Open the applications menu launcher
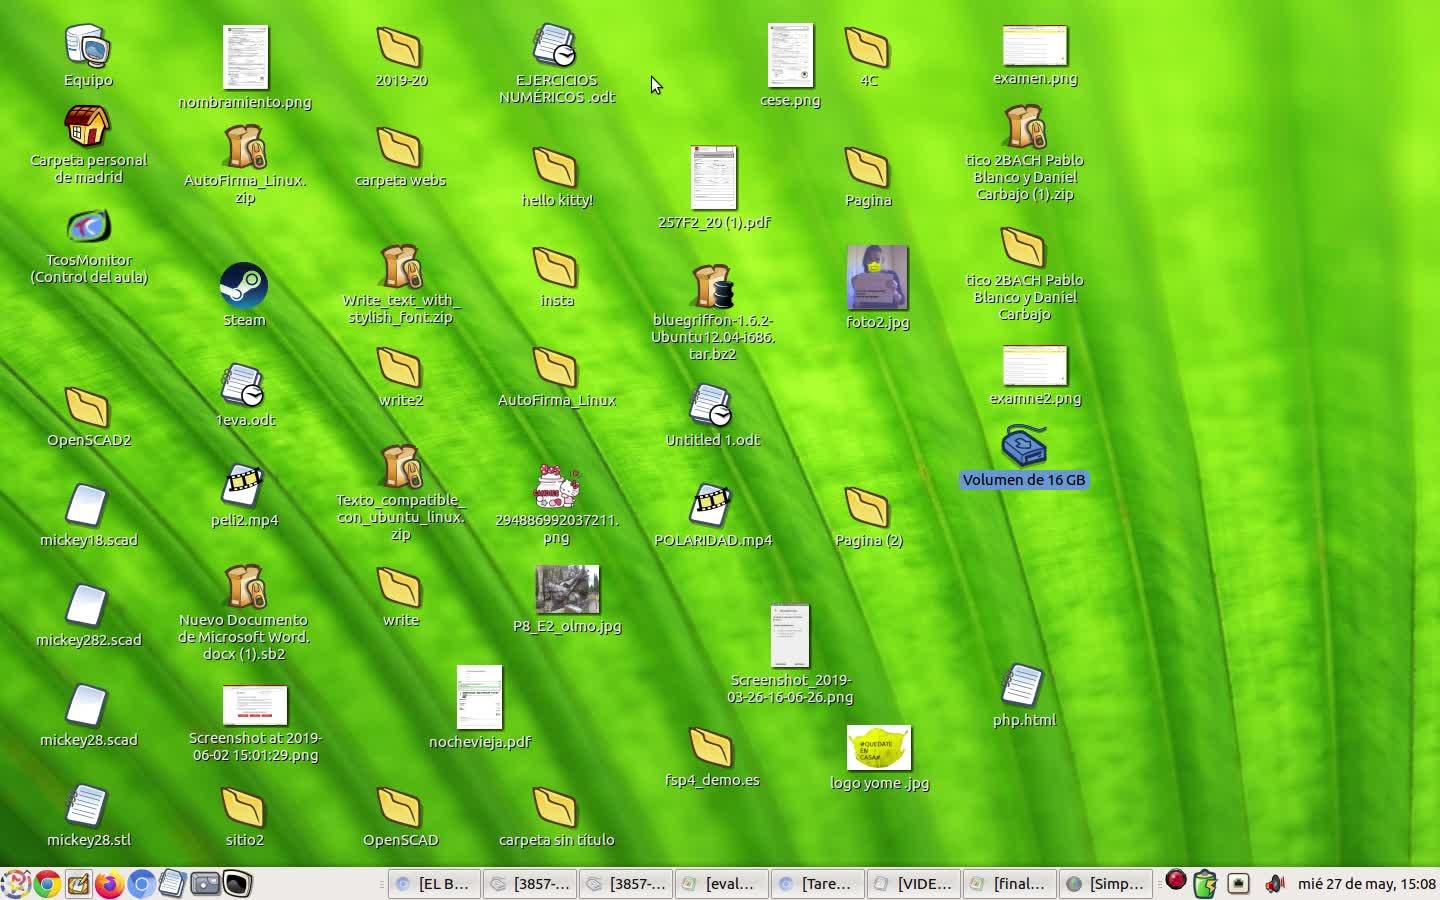 coord(15,884)
